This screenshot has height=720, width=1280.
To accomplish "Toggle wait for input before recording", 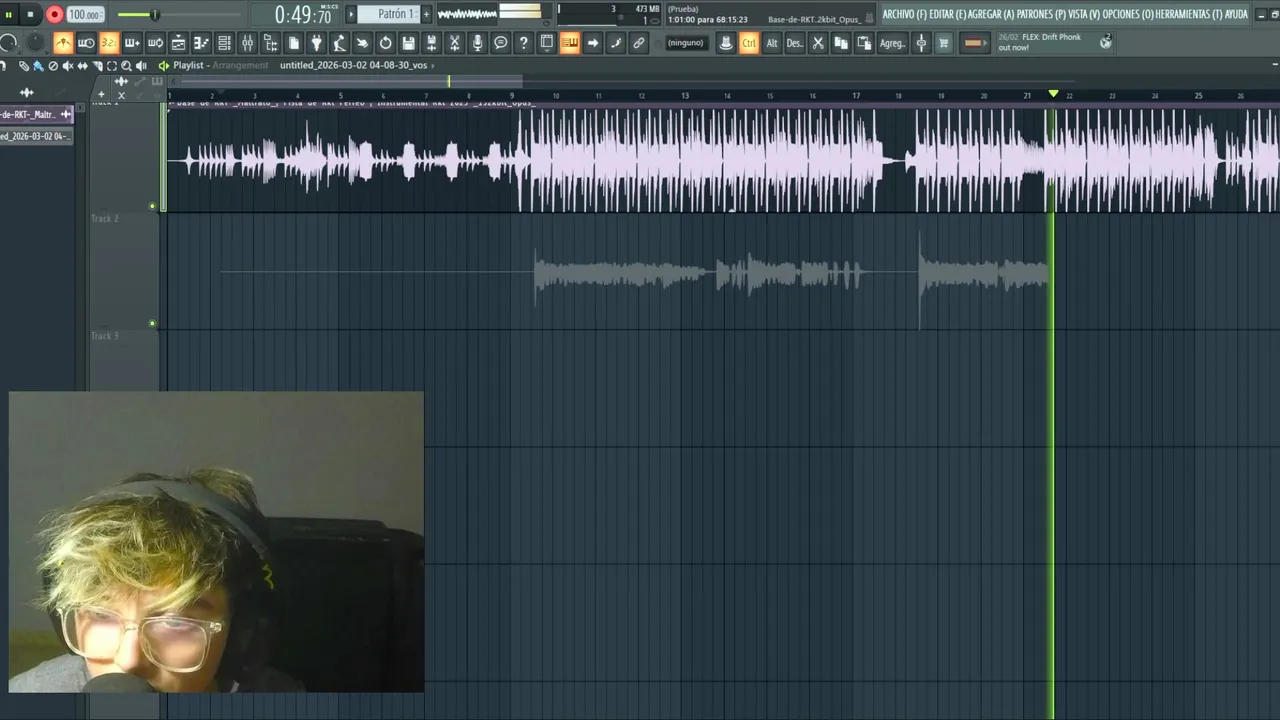I will [86, 43].
